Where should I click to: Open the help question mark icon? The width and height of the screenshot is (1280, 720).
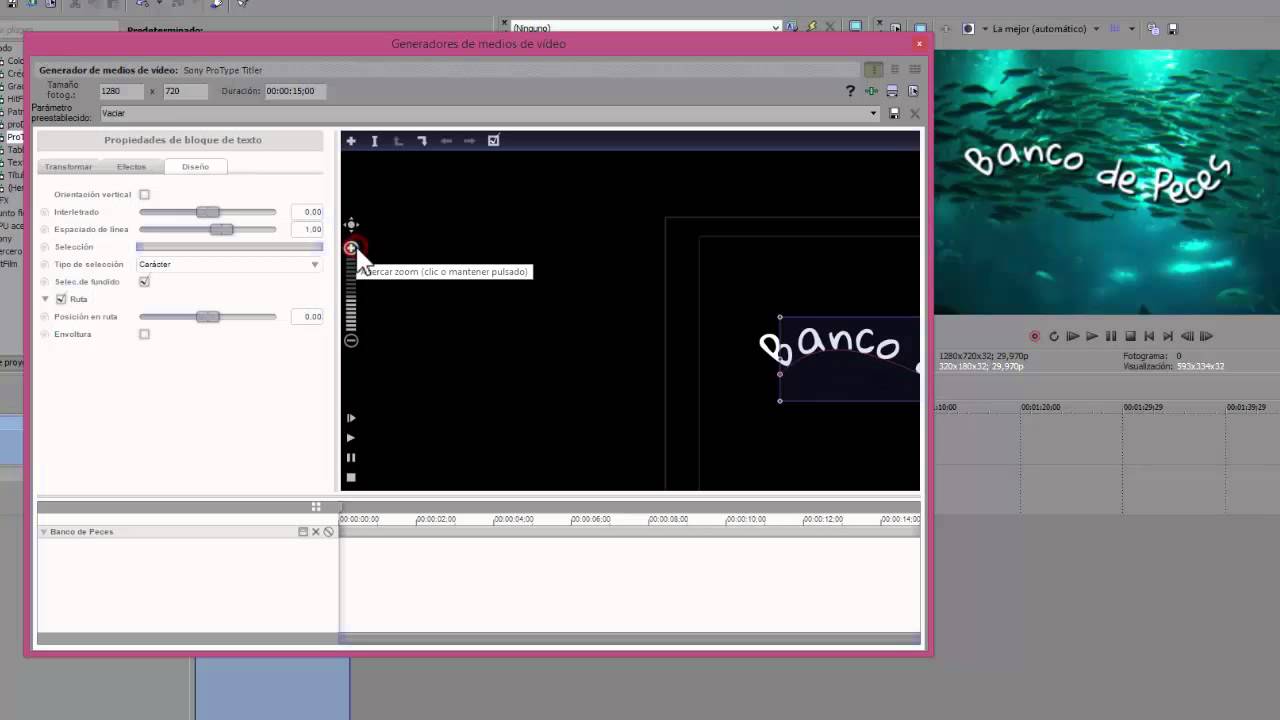[851, 91]
